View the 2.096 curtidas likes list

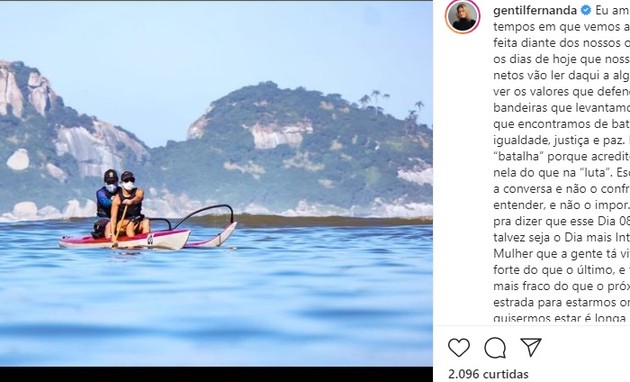pyautogui.click(x=488, y=374)
